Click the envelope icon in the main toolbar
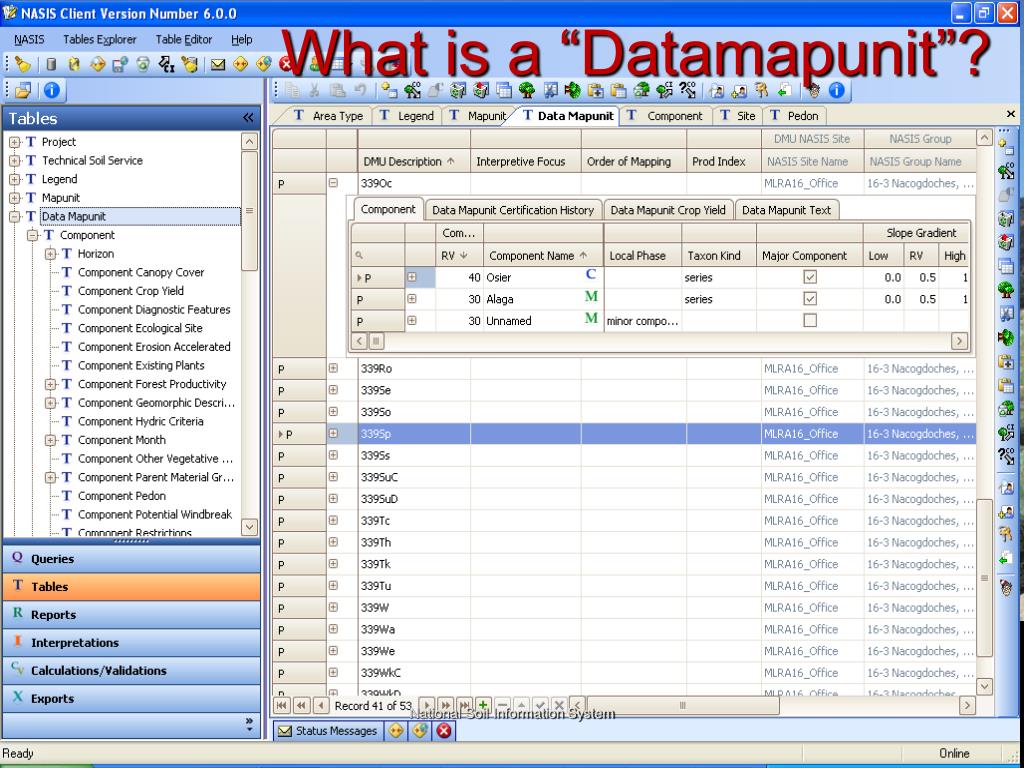The height and width of the screenshot is (768, 1024). pyautogui.click(x=217, y=64)
